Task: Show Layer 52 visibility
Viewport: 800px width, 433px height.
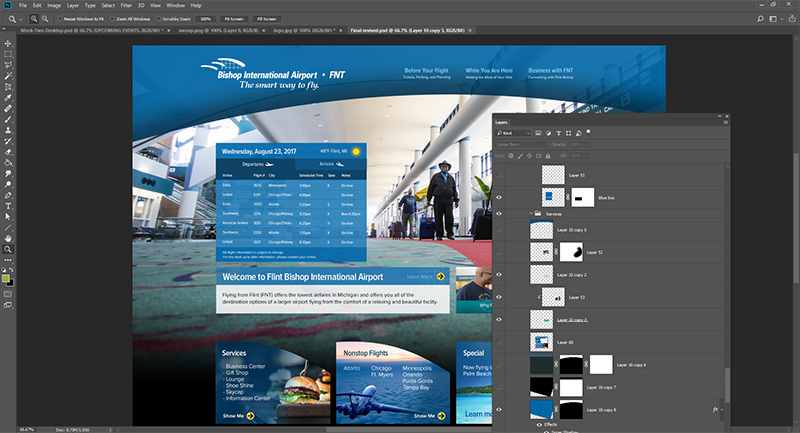Action: [x=499, y=252]
